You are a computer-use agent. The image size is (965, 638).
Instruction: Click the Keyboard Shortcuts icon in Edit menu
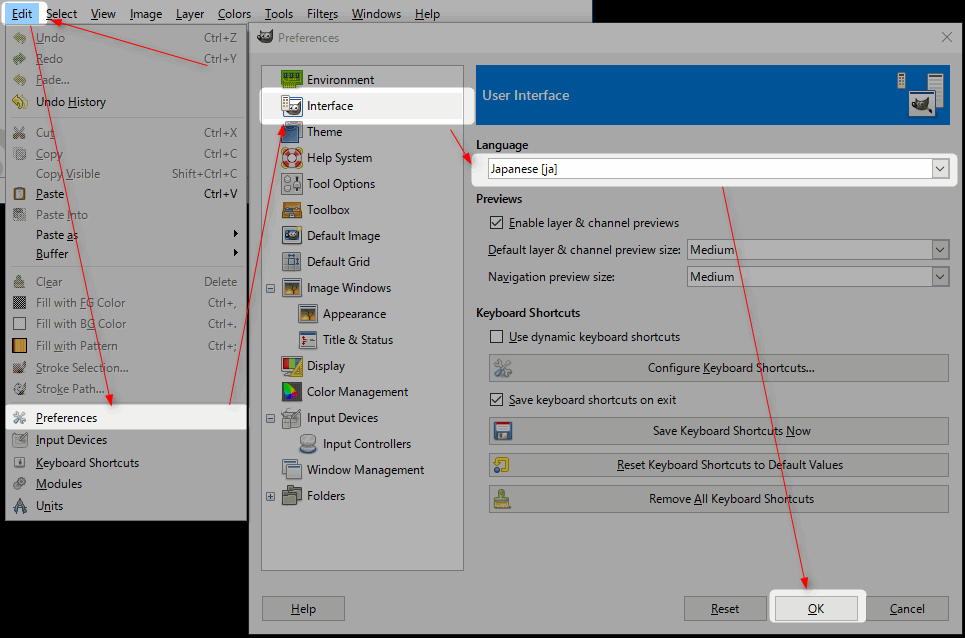(20, 463)
